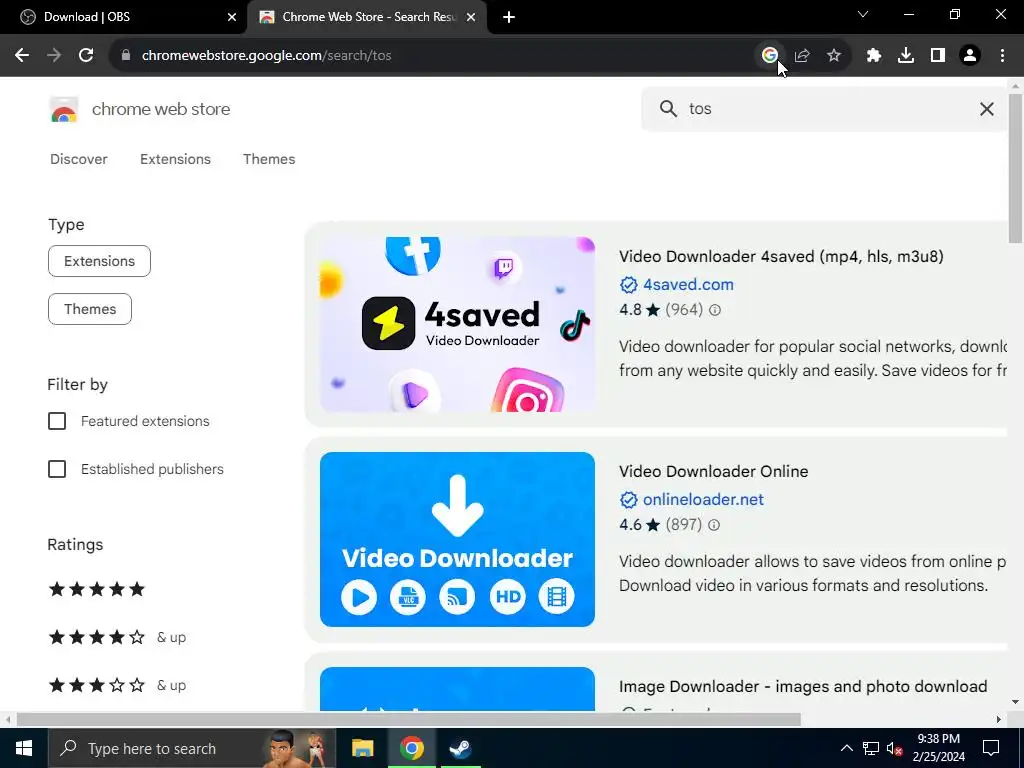
Task: Toggle the Chrome side panel
Action: tap(938, 56)
